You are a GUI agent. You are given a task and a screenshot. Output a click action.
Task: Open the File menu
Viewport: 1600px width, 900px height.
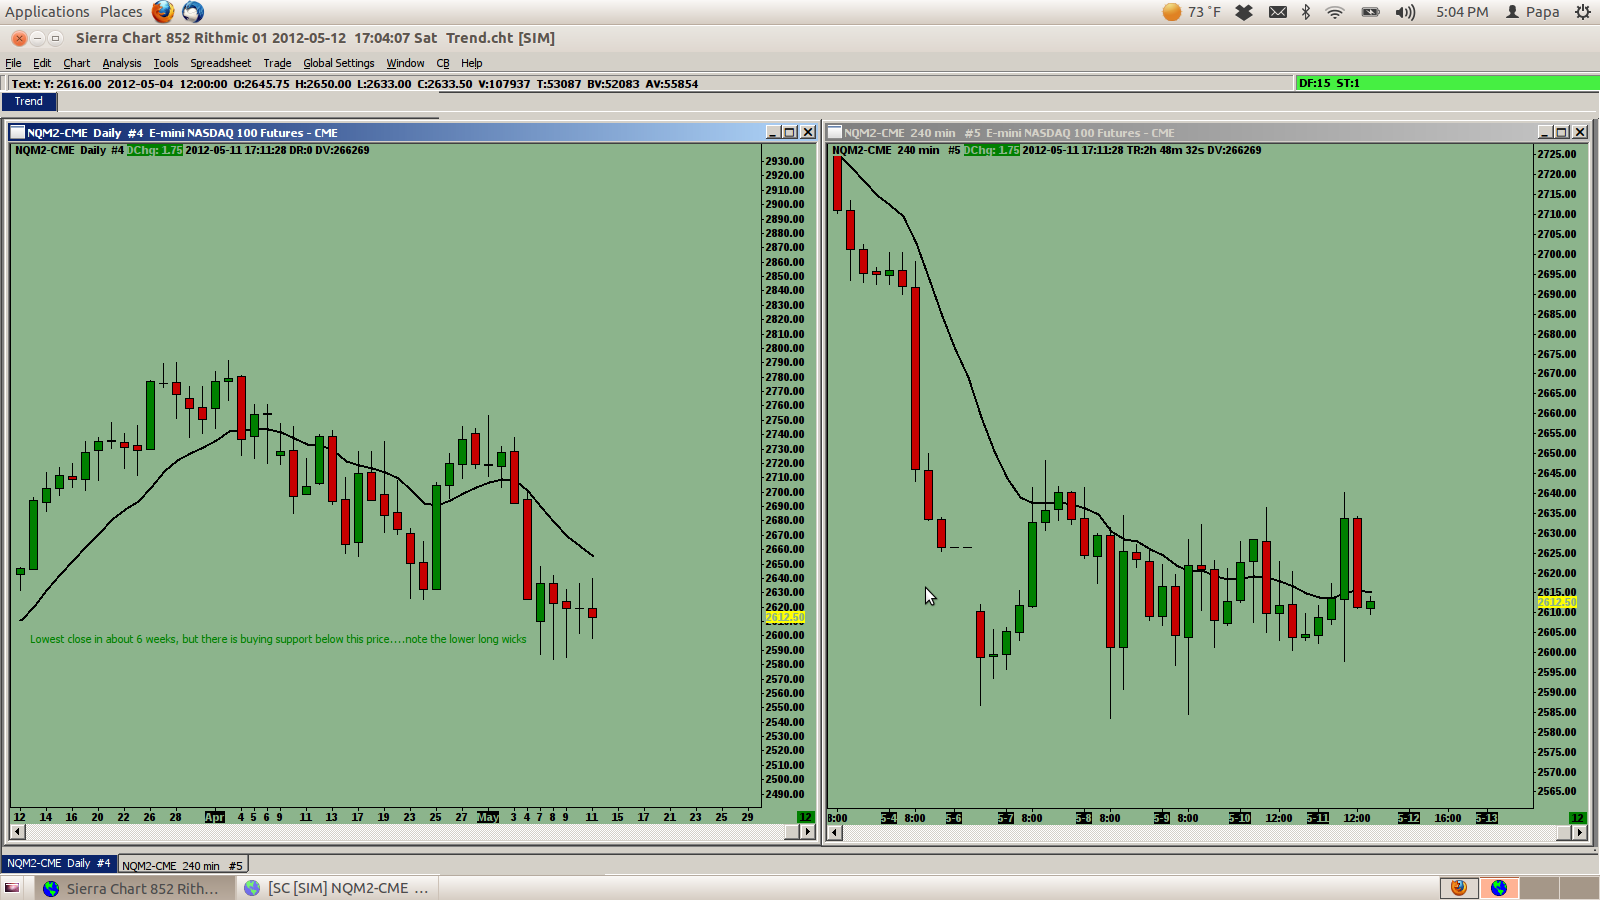13,63
